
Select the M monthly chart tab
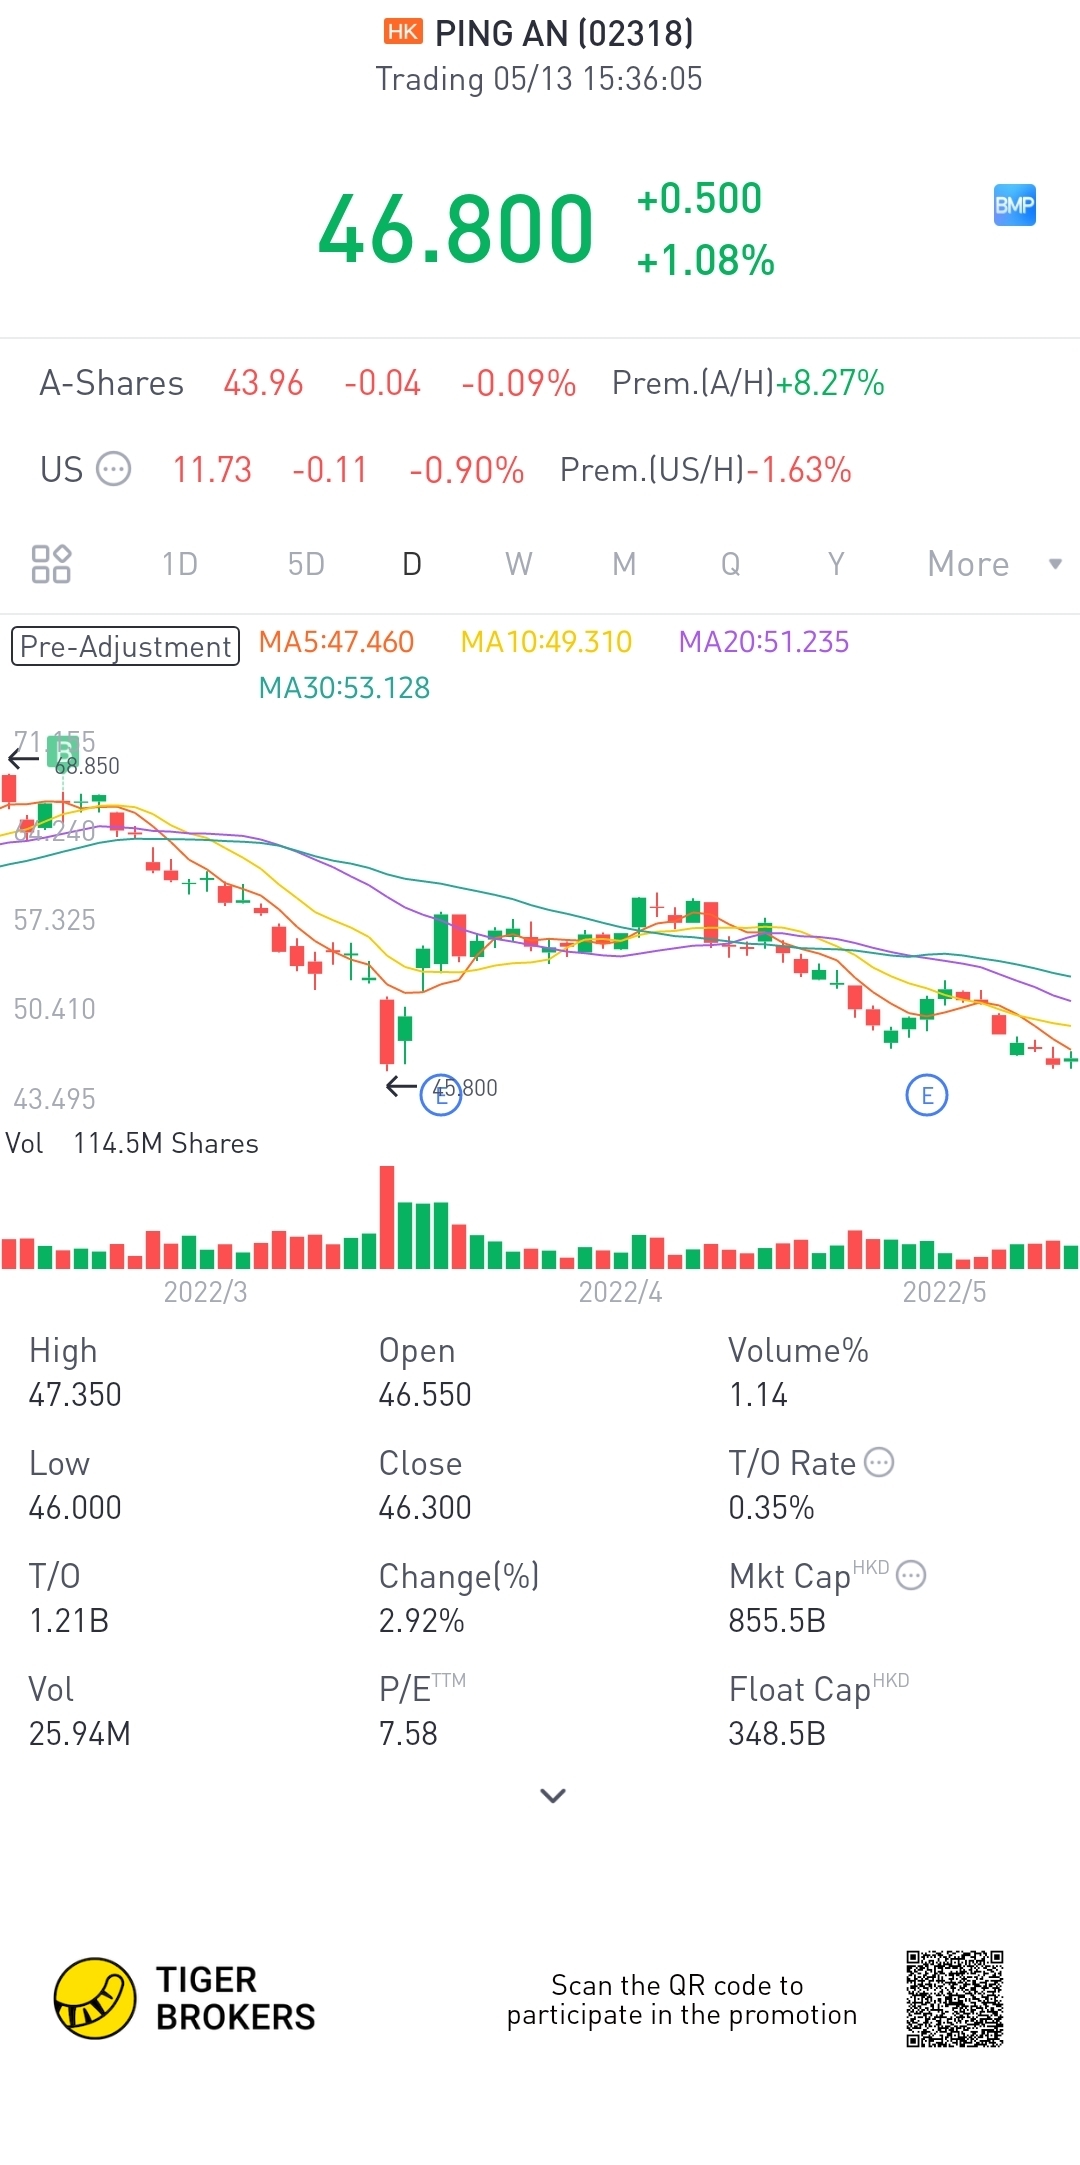[x=624, y=564]
